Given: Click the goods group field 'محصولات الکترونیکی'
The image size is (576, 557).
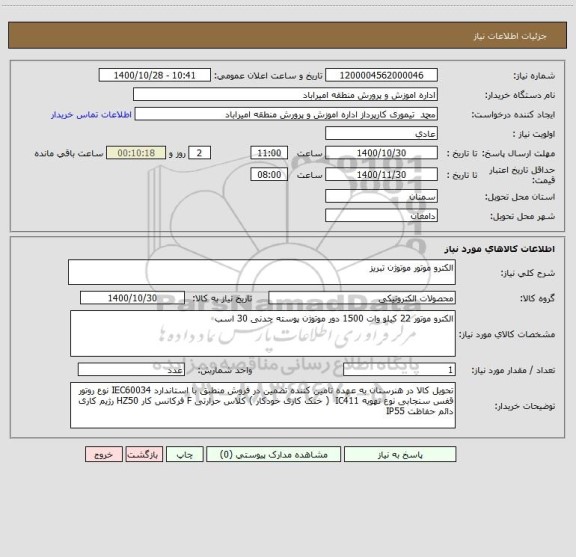Looking at the screenshot, I should [362, 298].
